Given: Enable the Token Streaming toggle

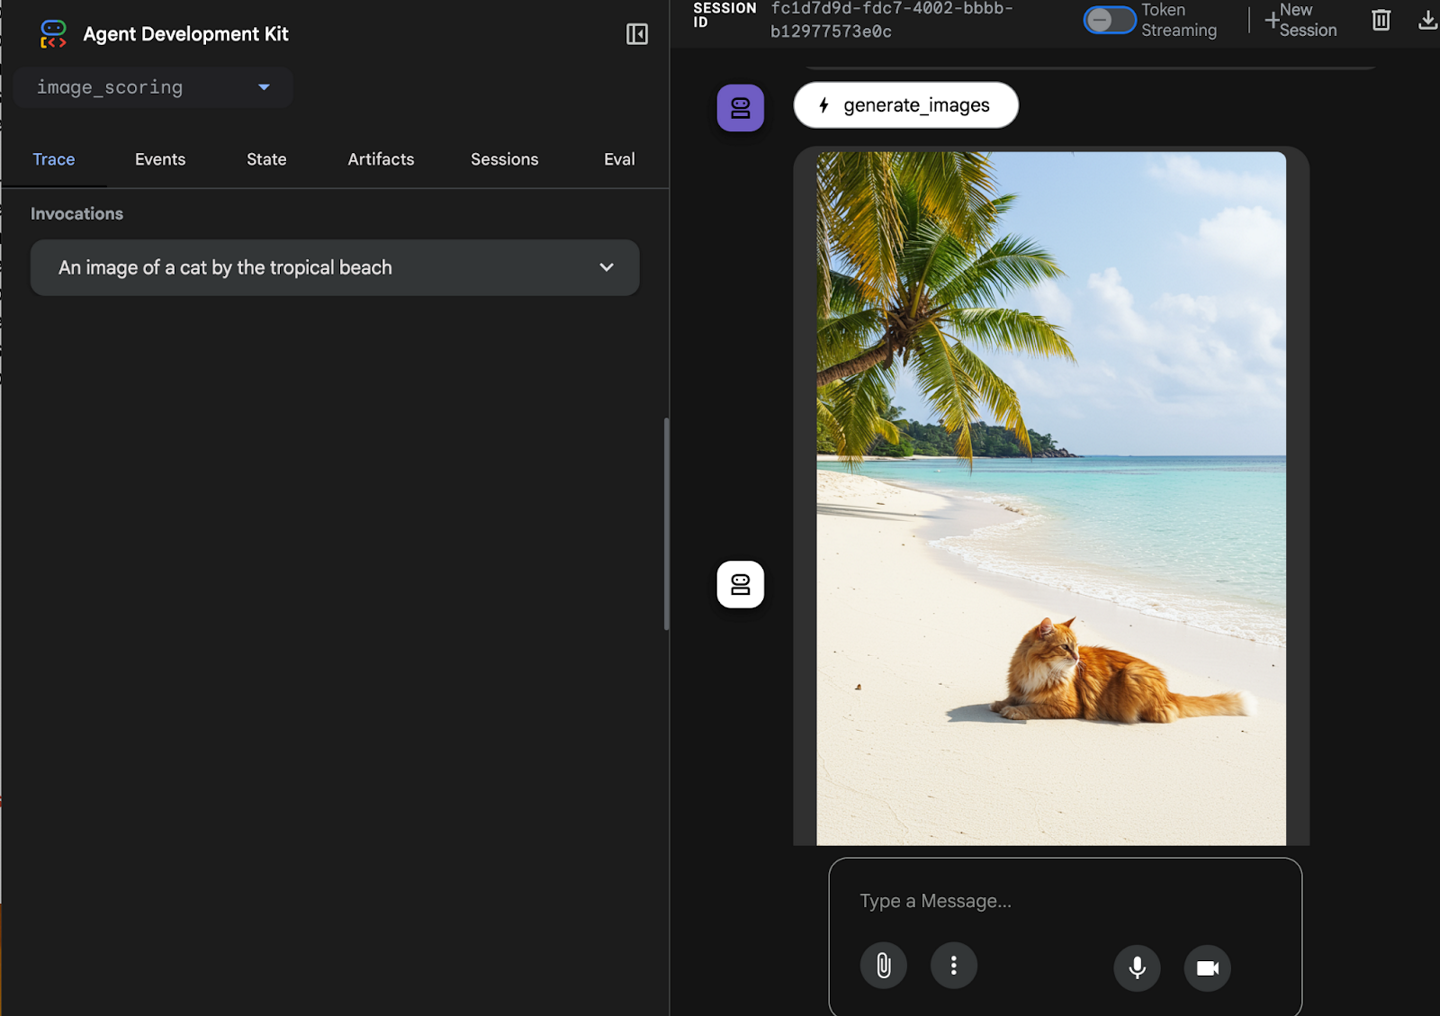Looking at the screenshot, I should [1109, 20].
